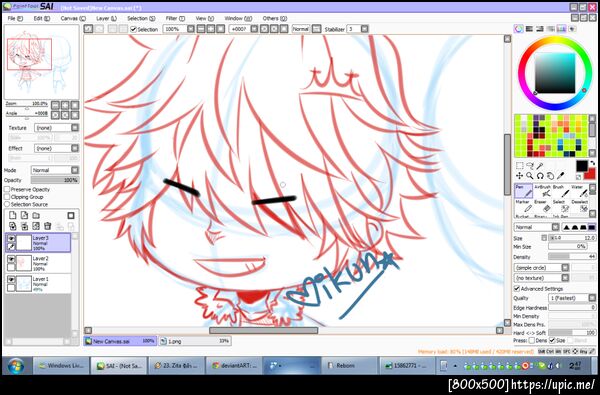
Task: Choose the Select pen tool
Action: click(x=560, y=206)
